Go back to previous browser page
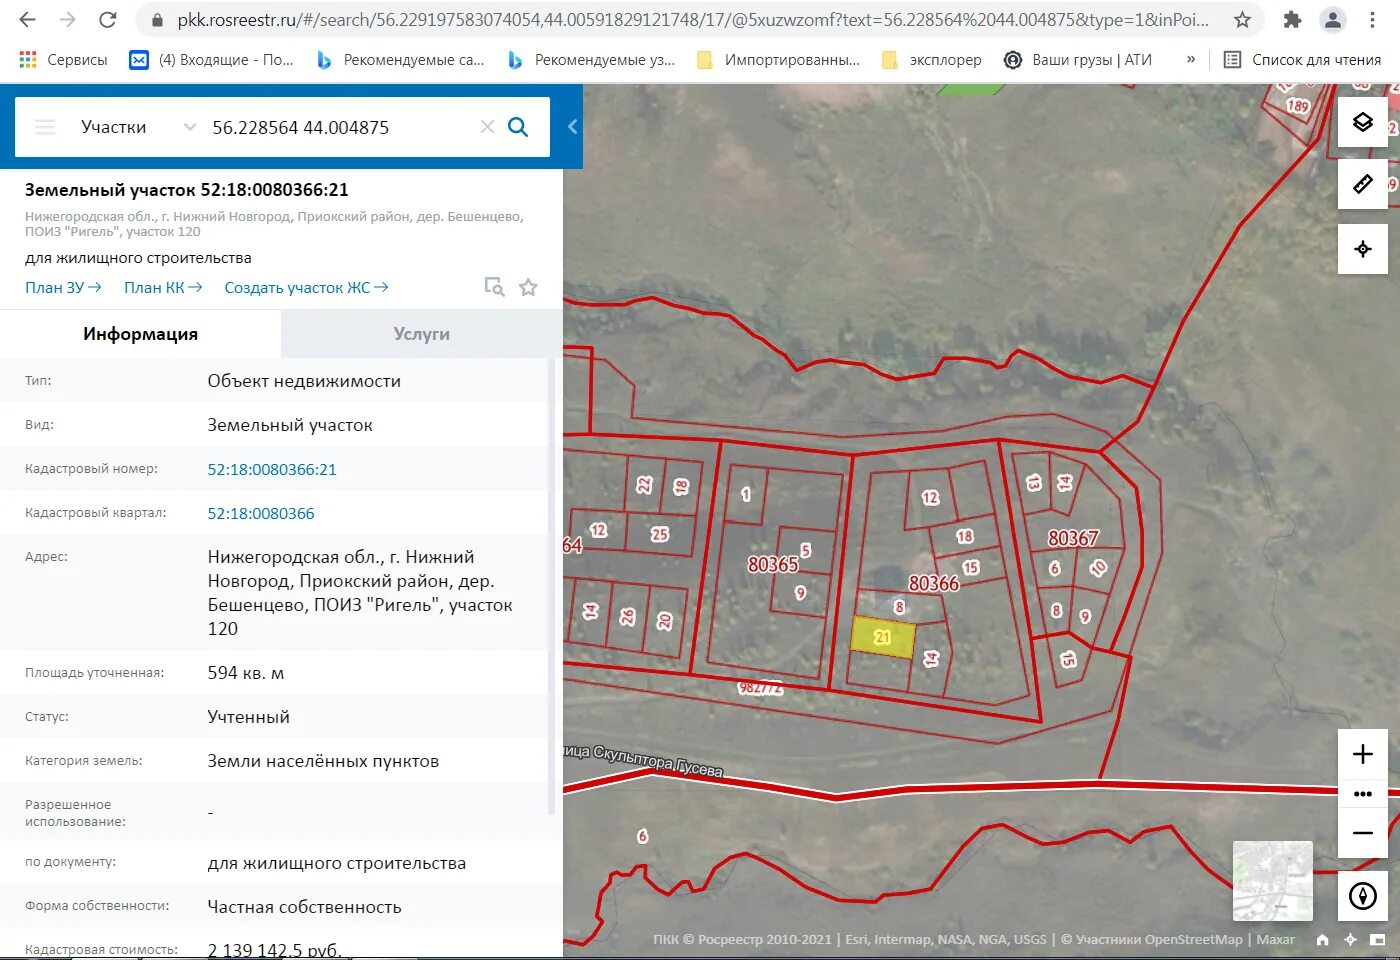Viewport: 1400px width, 960px height. 27,20
